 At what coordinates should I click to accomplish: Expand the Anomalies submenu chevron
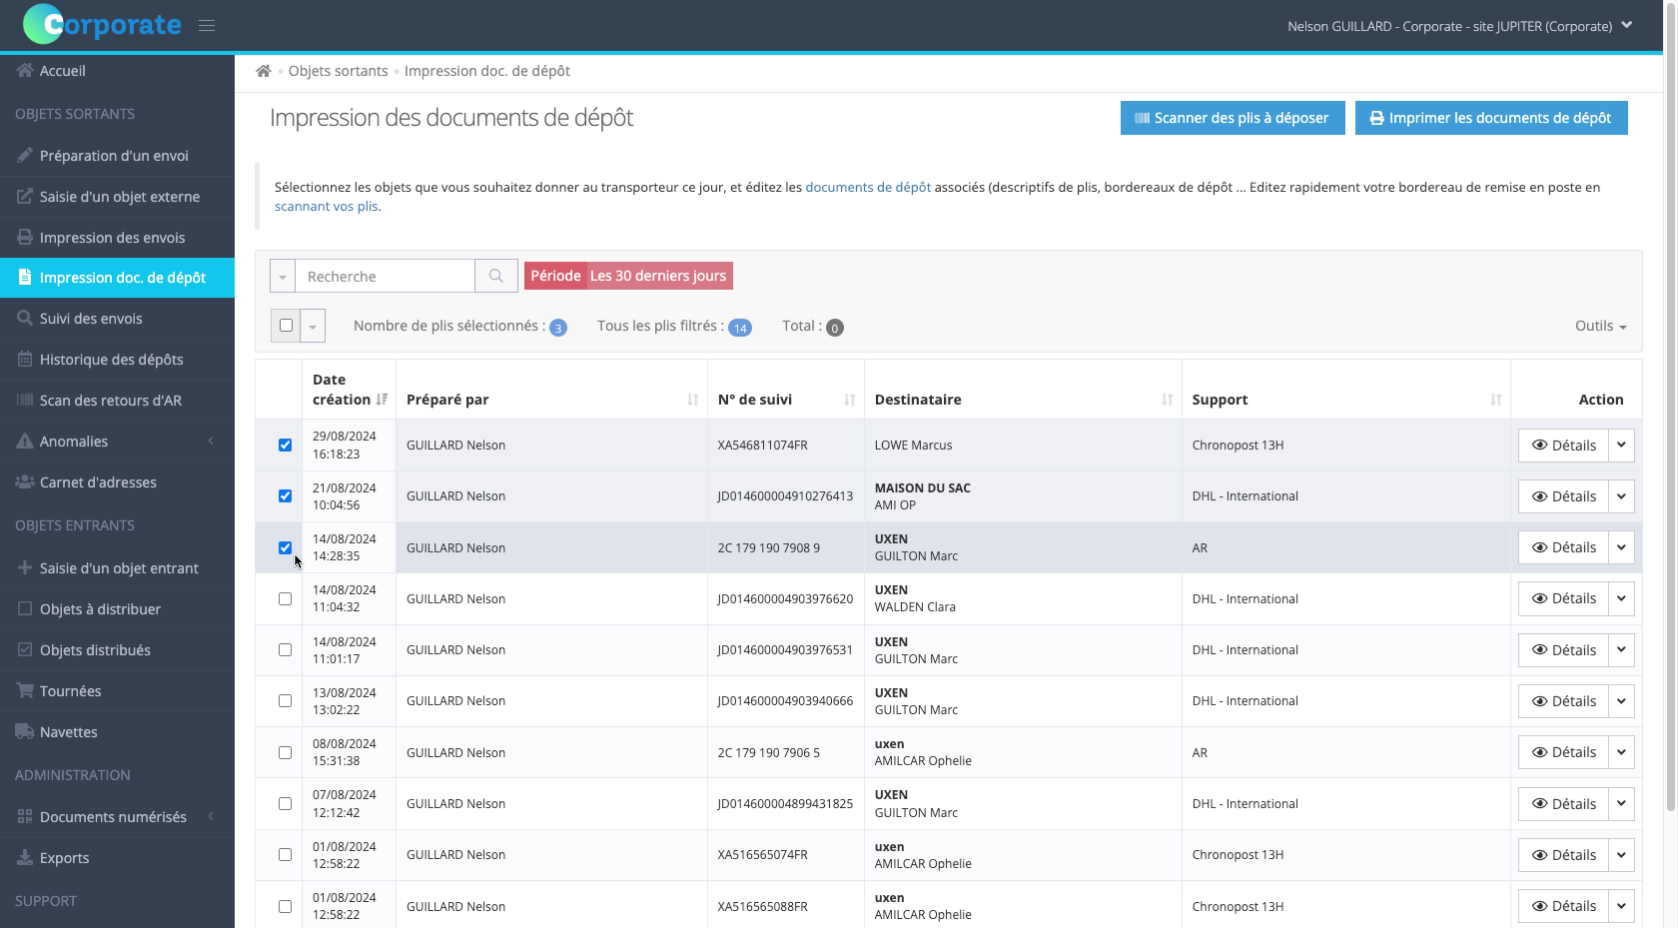(x=211, y=441)
